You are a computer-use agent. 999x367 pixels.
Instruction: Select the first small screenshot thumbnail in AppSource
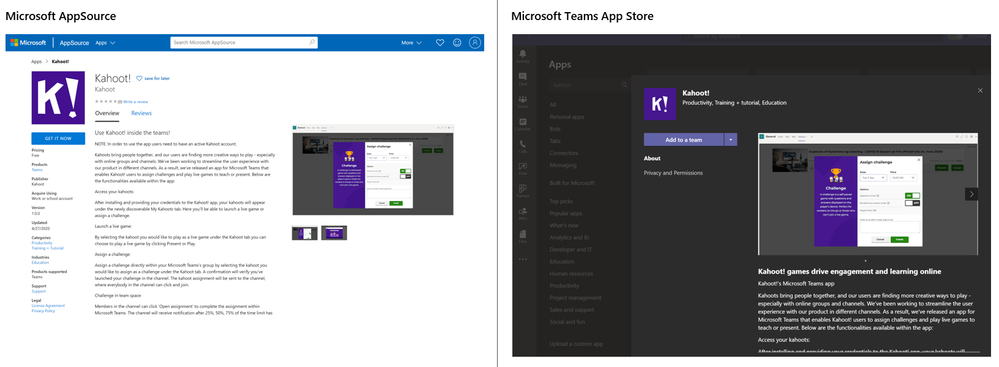[305, 233]
